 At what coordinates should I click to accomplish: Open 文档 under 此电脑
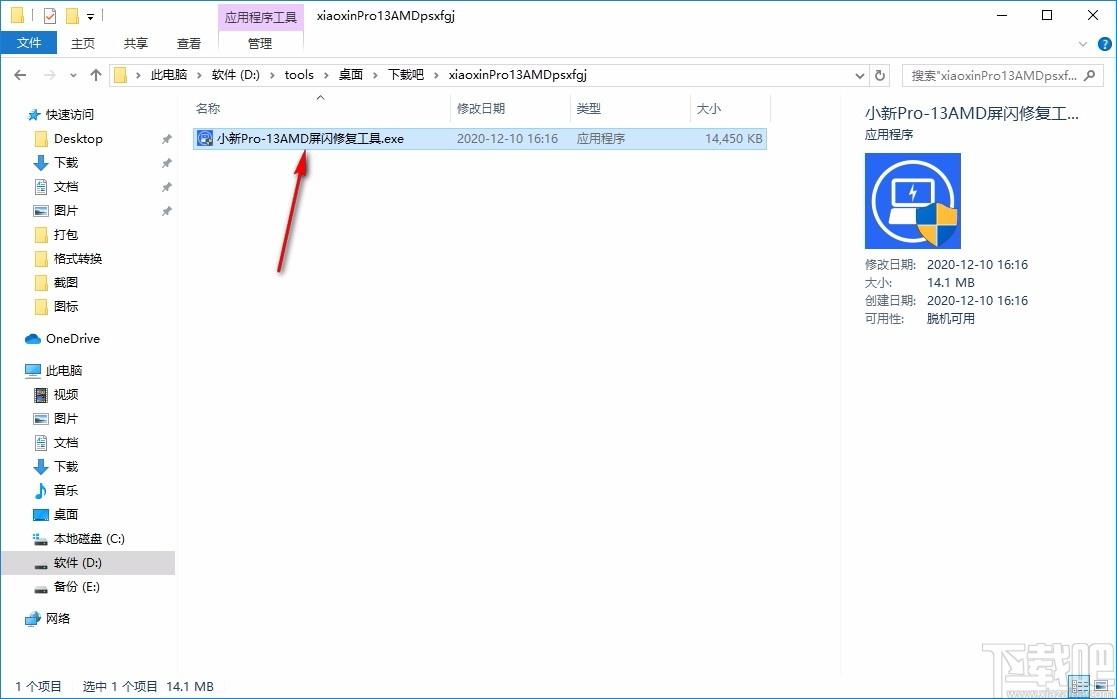66,442
